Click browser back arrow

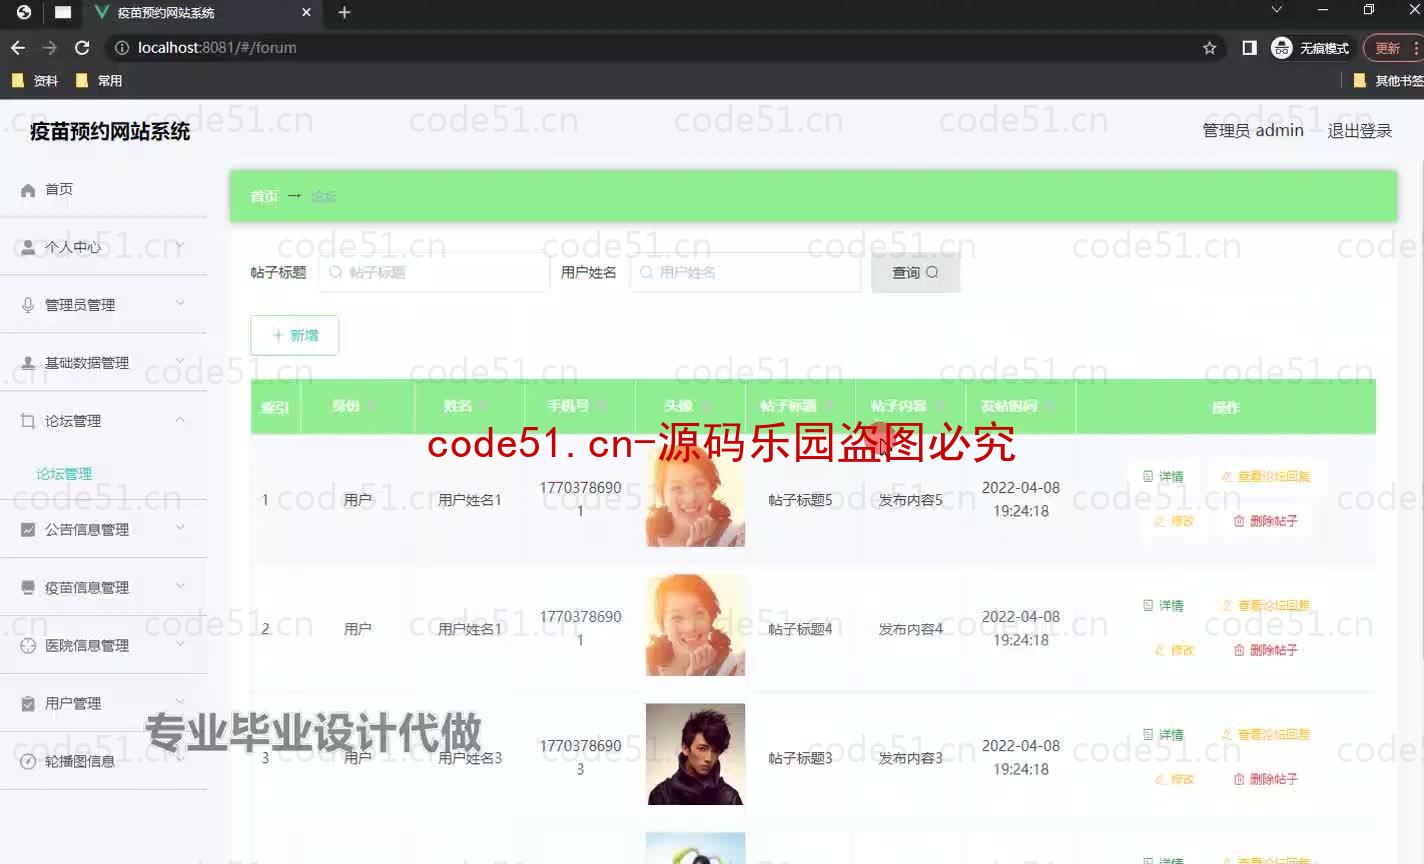point(18,47)
